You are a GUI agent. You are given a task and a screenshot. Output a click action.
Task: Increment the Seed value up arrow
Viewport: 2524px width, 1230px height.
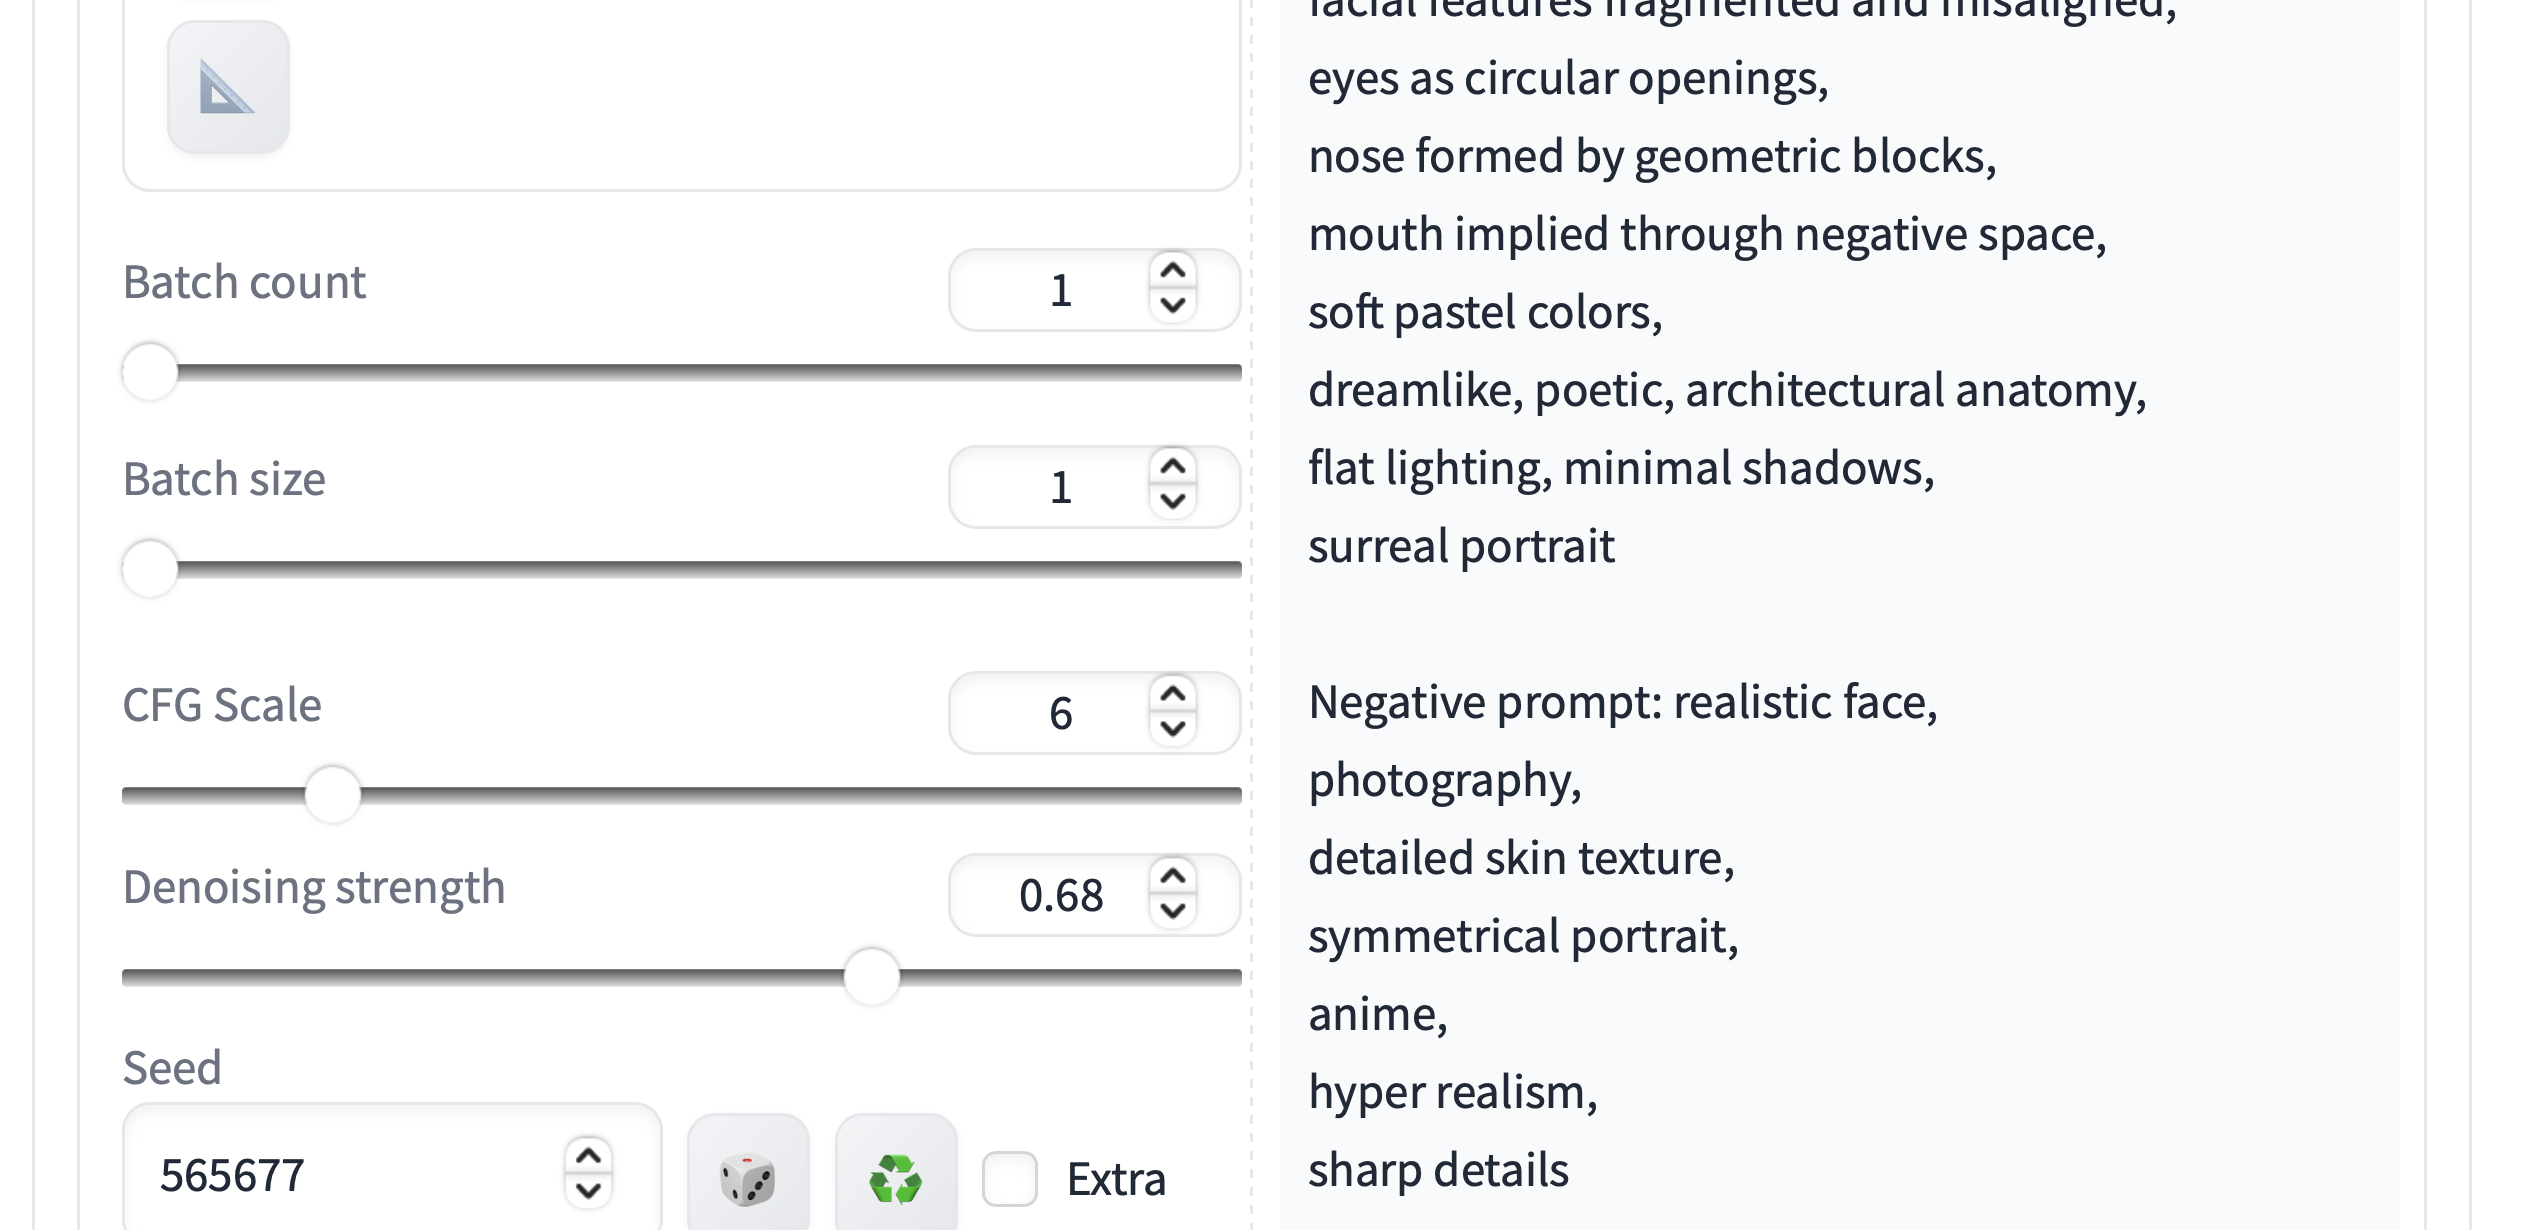click(x=589, y=1157)
